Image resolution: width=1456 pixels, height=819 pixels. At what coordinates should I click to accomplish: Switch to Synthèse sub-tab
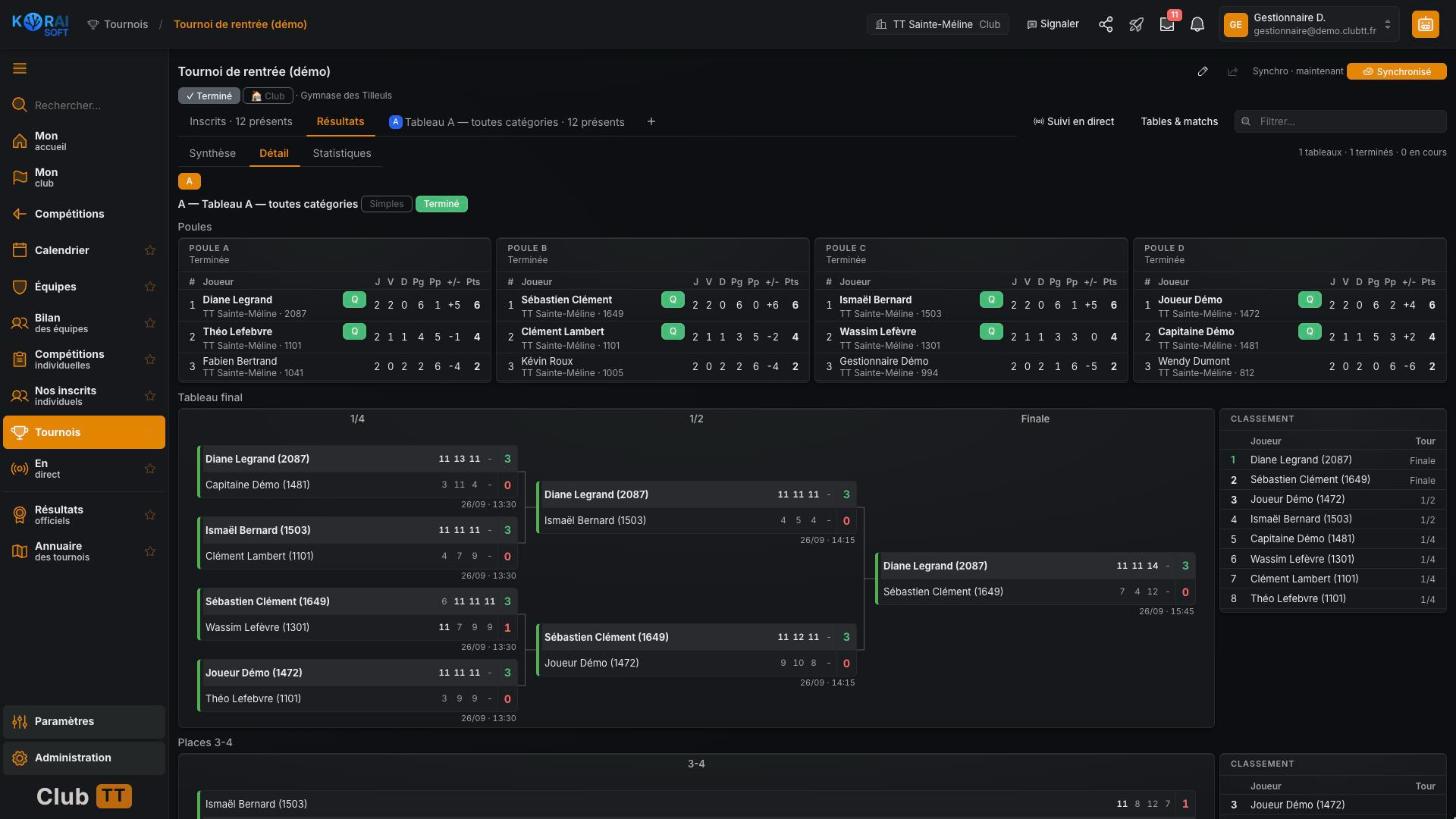(x=212, y=154)
